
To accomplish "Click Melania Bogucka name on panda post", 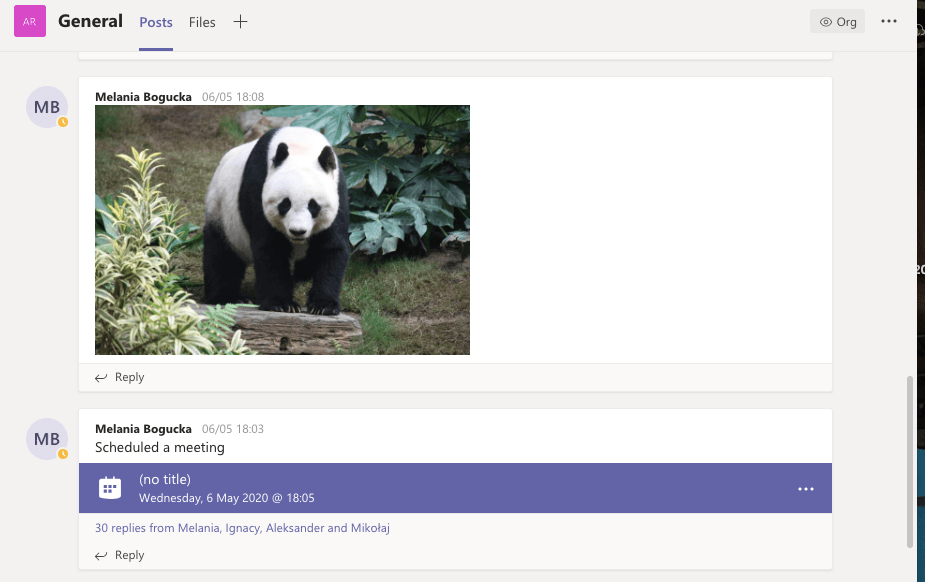I will click(143, 97).
